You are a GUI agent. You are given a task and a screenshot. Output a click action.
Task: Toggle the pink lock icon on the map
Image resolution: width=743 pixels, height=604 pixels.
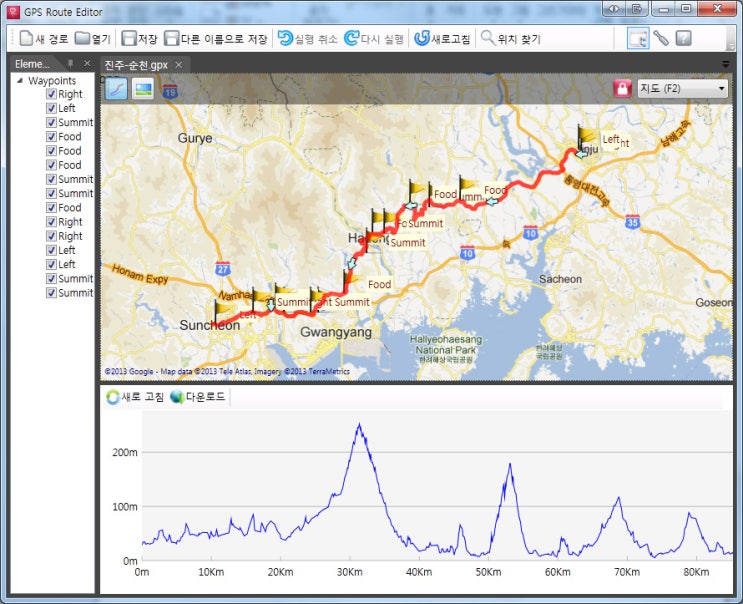[x=622, y=88]
